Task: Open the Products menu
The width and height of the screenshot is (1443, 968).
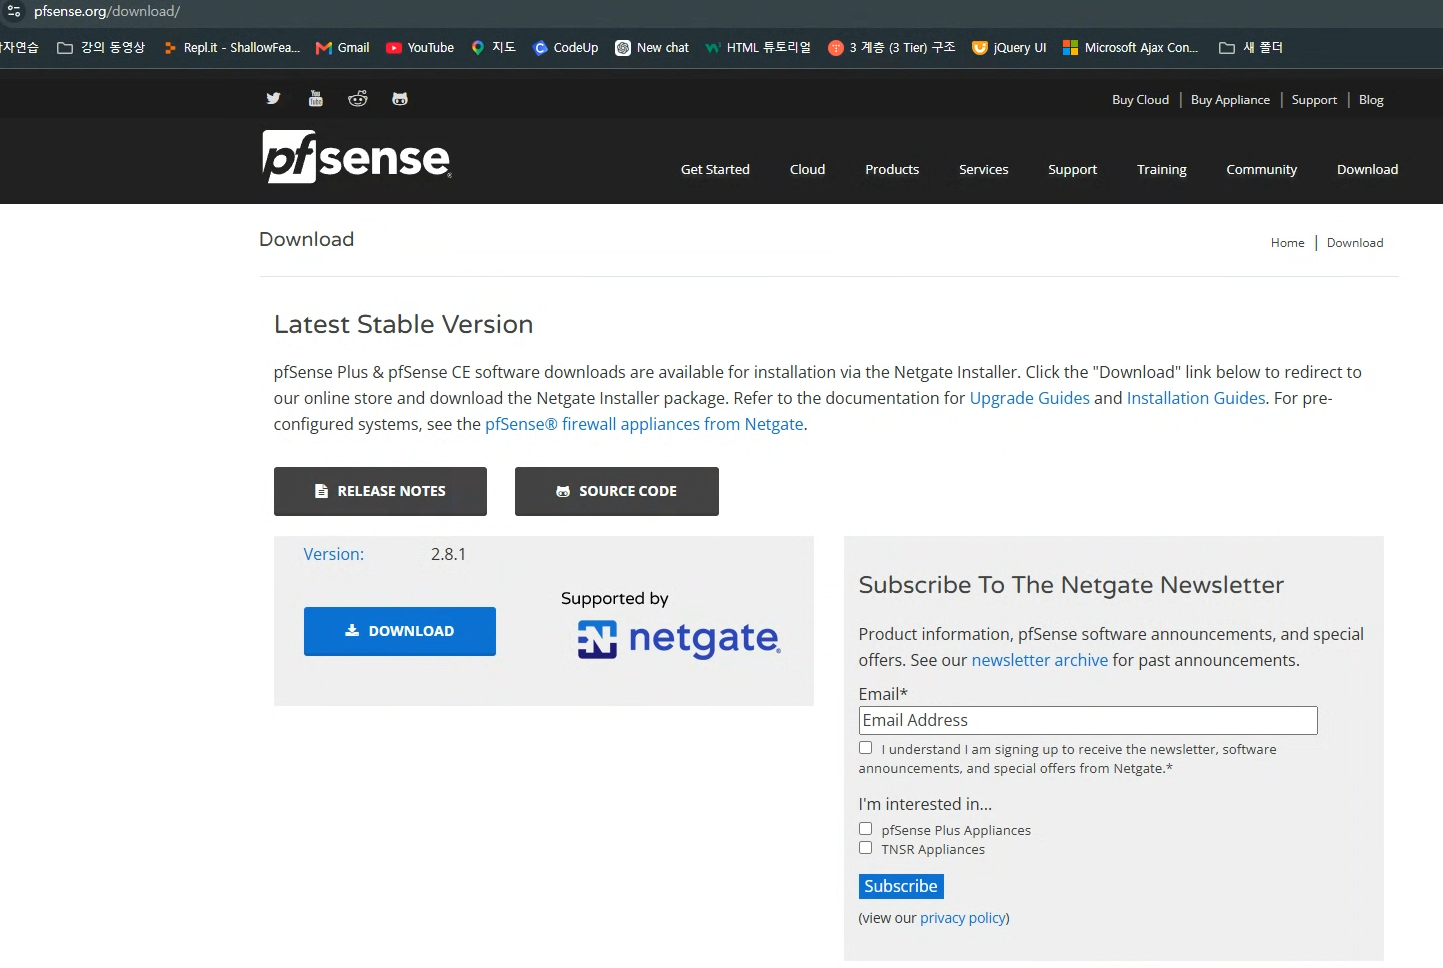Action: pyautogui.click(x=892, y=169)
